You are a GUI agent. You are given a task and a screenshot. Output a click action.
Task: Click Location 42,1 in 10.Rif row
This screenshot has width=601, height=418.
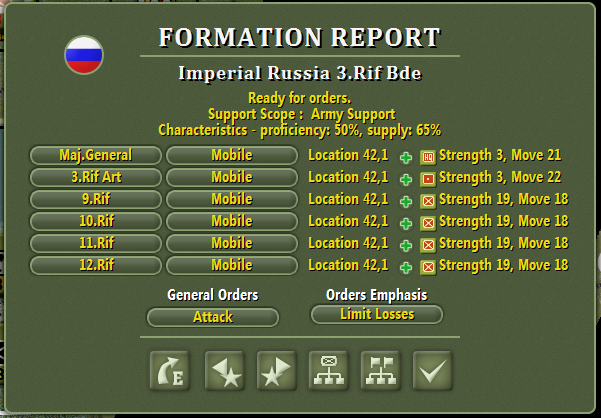coord(348,221)
